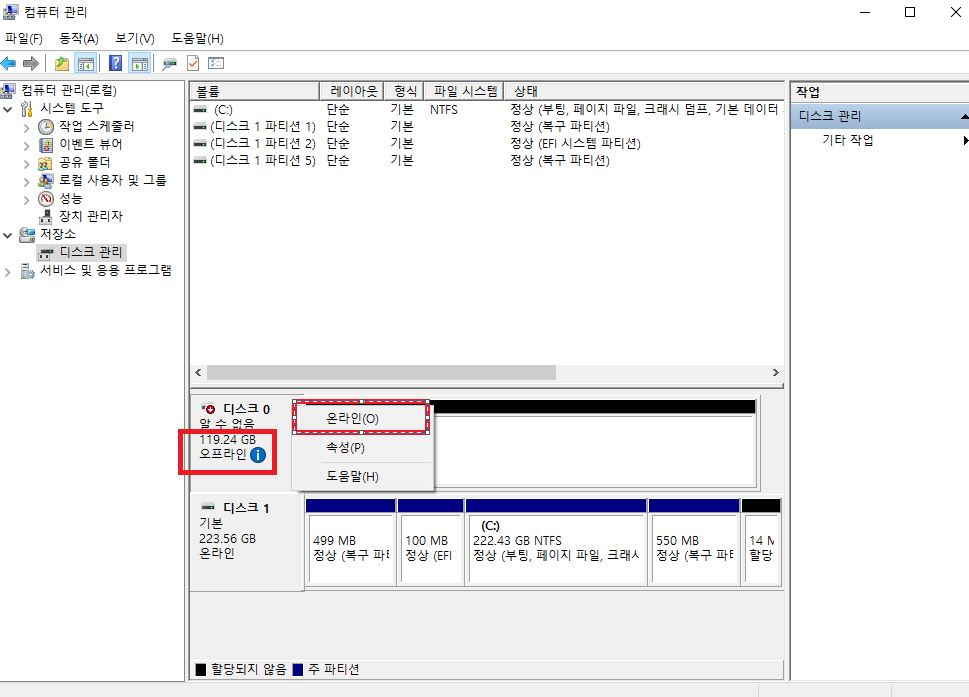This screenshot has height=697, width=969.
Task: Choose 온라인(O) from the context menu
Action: pos(362,418)
